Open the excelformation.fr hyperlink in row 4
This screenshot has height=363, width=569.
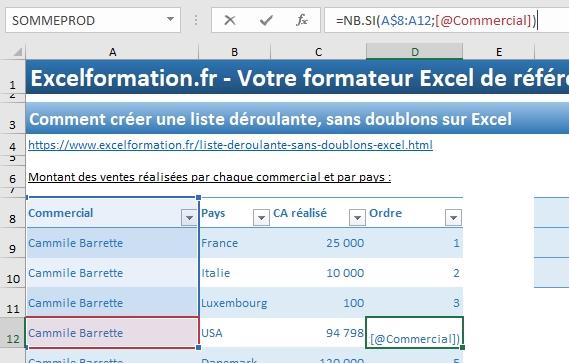(x=230, y=145)
